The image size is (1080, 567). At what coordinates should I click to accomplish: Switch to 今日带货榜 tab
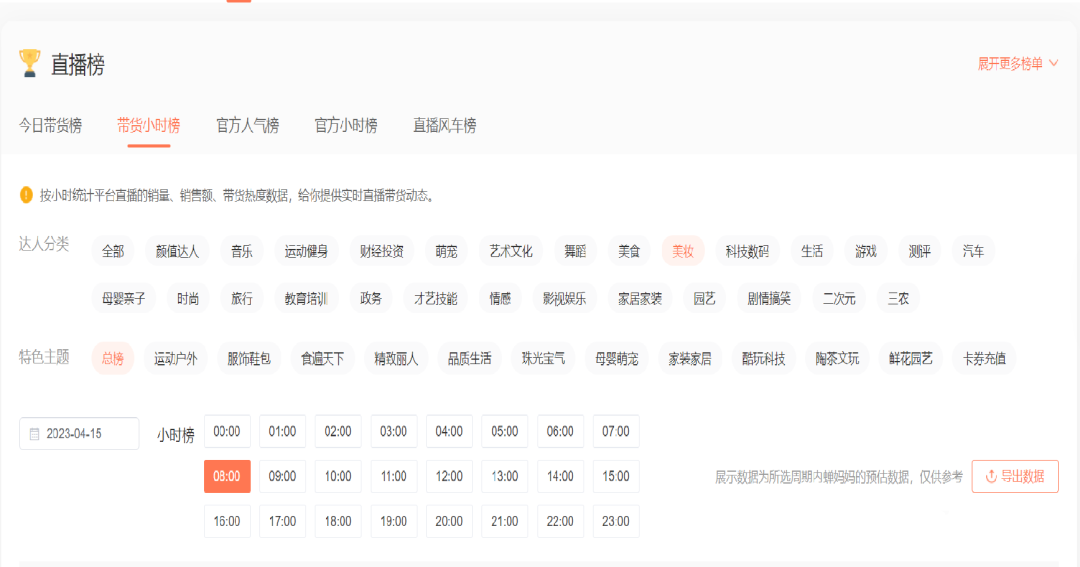click(x=50, y=126)
